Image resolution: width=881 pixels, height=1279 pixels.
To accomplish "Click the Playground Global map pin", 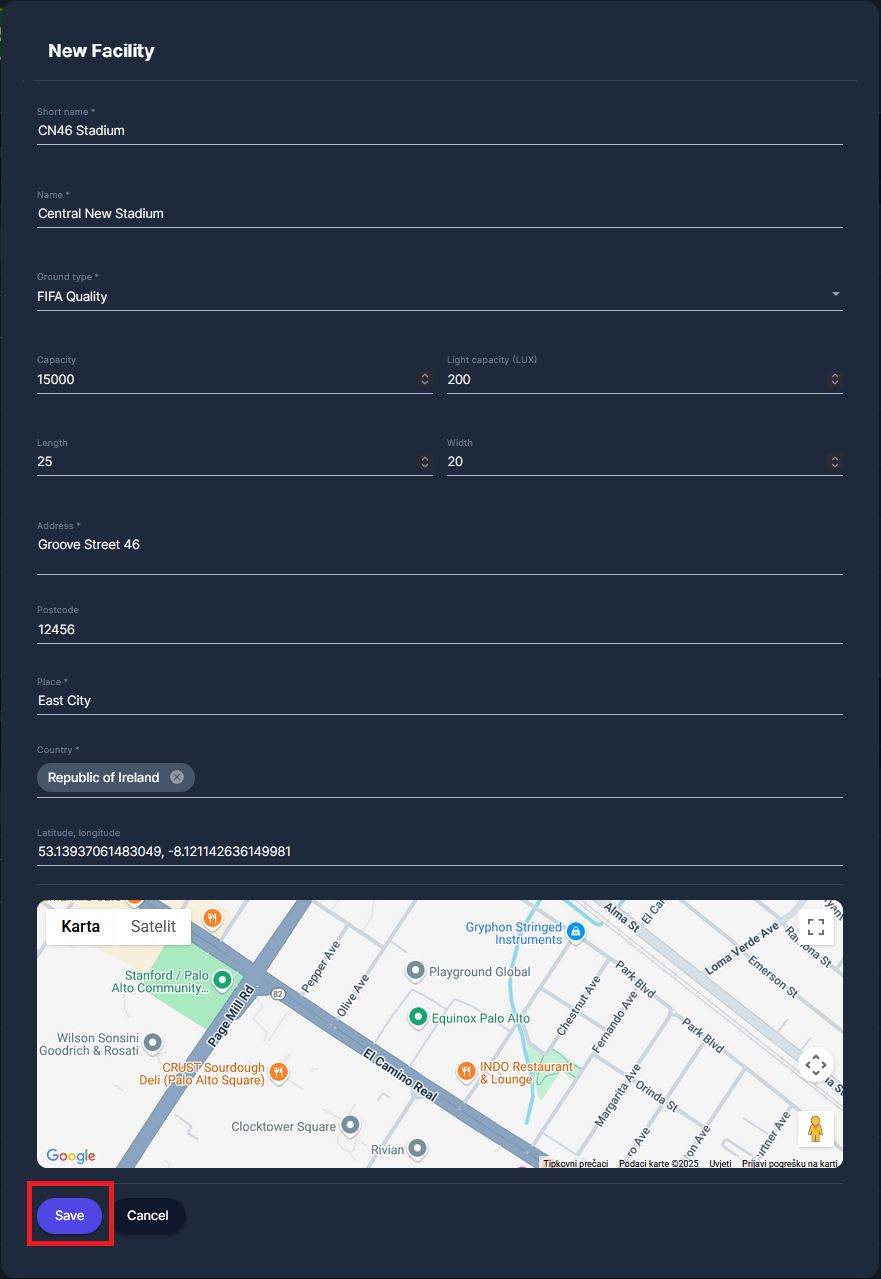I will 415,971.
